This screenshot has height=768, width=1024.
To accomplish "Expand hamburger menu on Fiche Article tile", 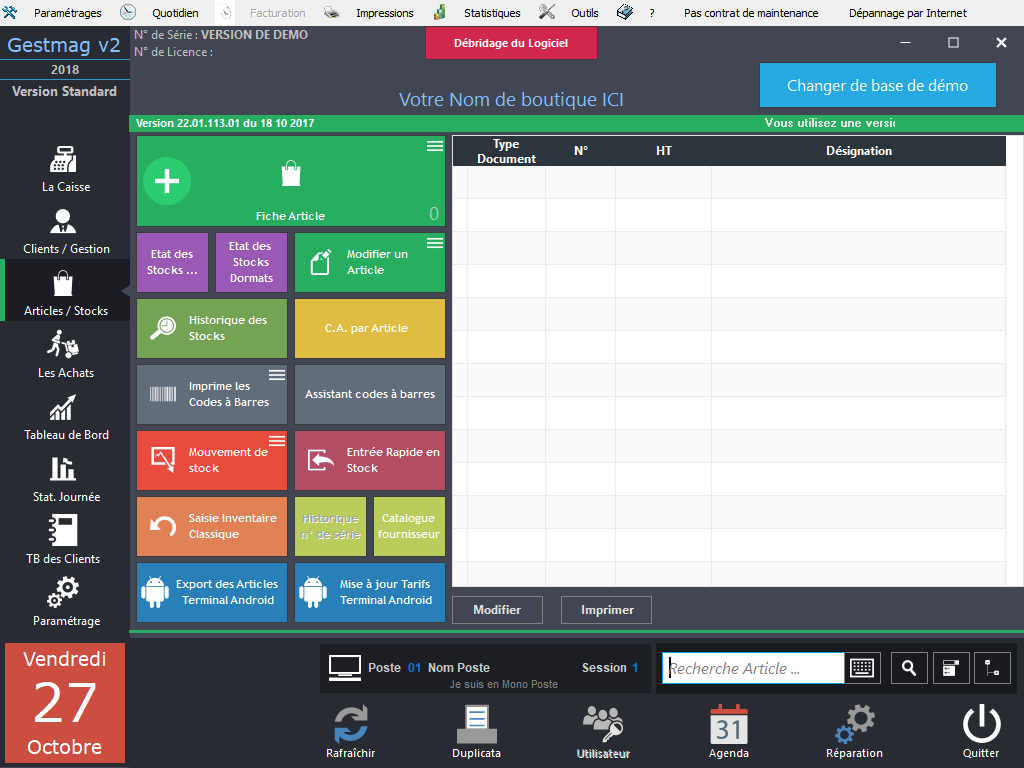I will click(x=435, y=146).
